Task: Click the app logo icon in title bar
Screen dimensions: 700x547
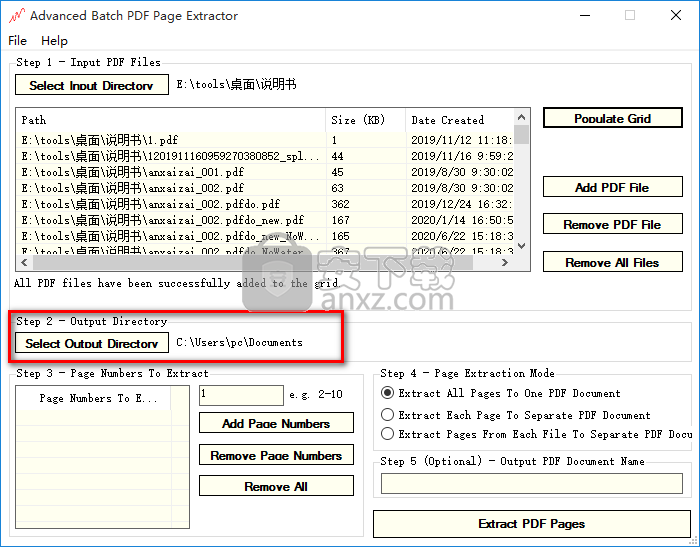Action: pos(17,16)
